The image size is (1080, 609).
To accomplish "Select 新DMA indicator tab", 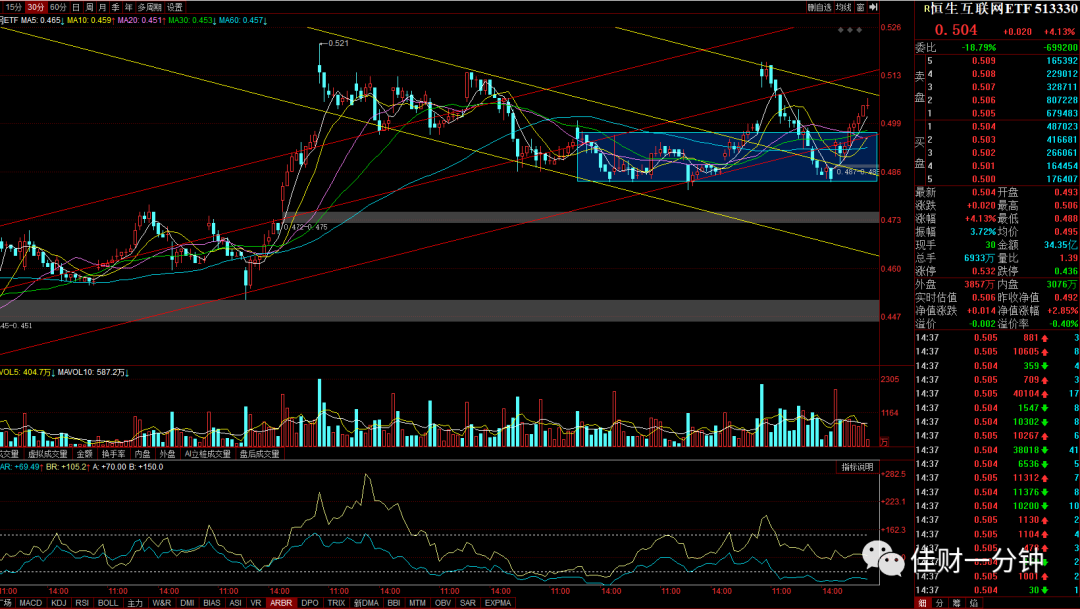I will [366, 603].
